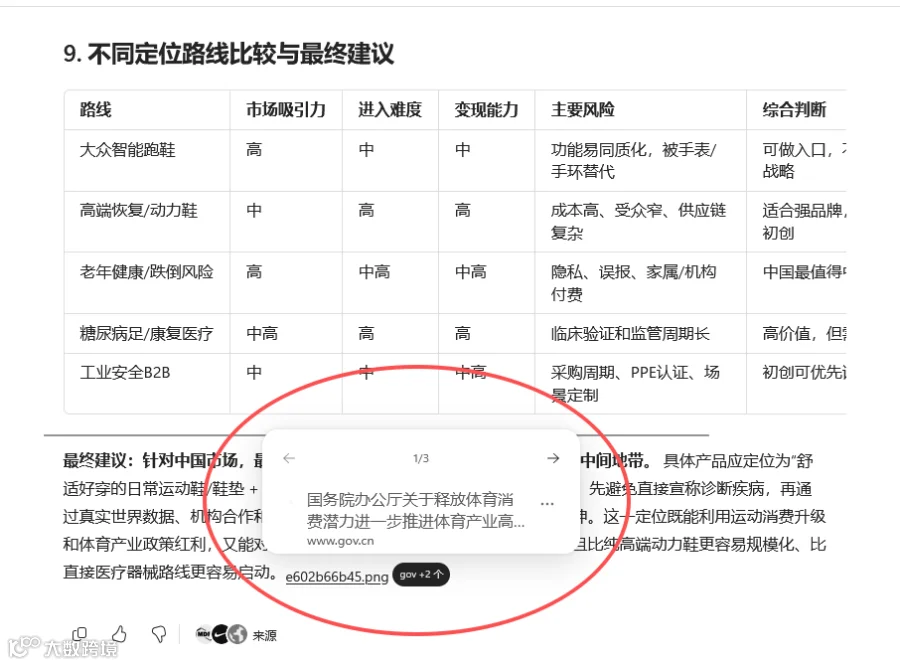Screen dimensions: 900x665
Task: Click the section 9 heading 不同定位路线比较与最终建议
Action: tap(228, 54)
